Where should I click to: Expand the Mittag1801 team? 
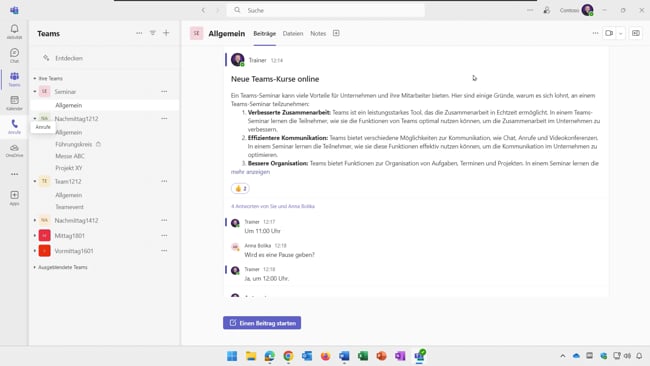(x=35, y=235)
